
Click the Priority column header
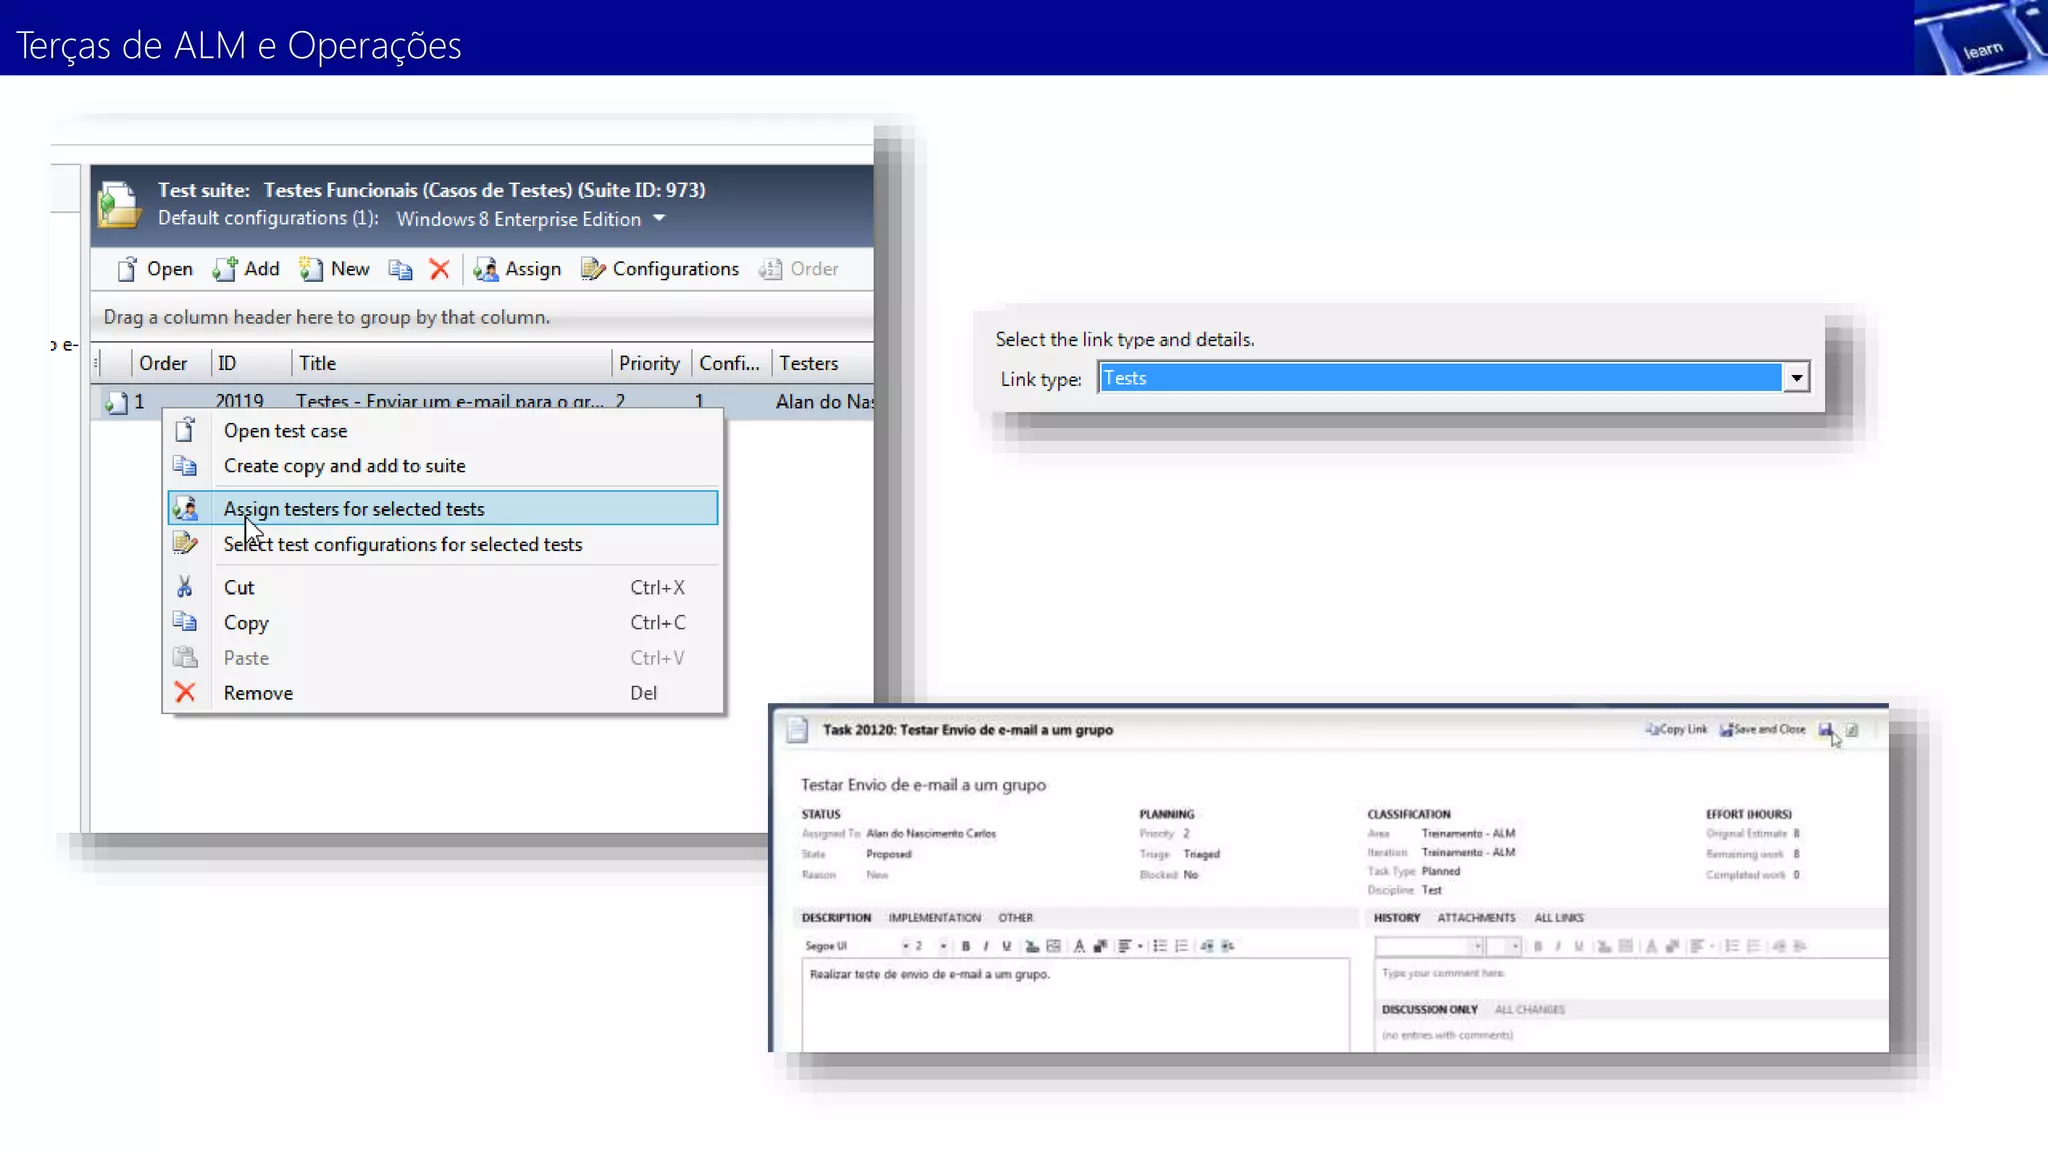click(649, 364)
